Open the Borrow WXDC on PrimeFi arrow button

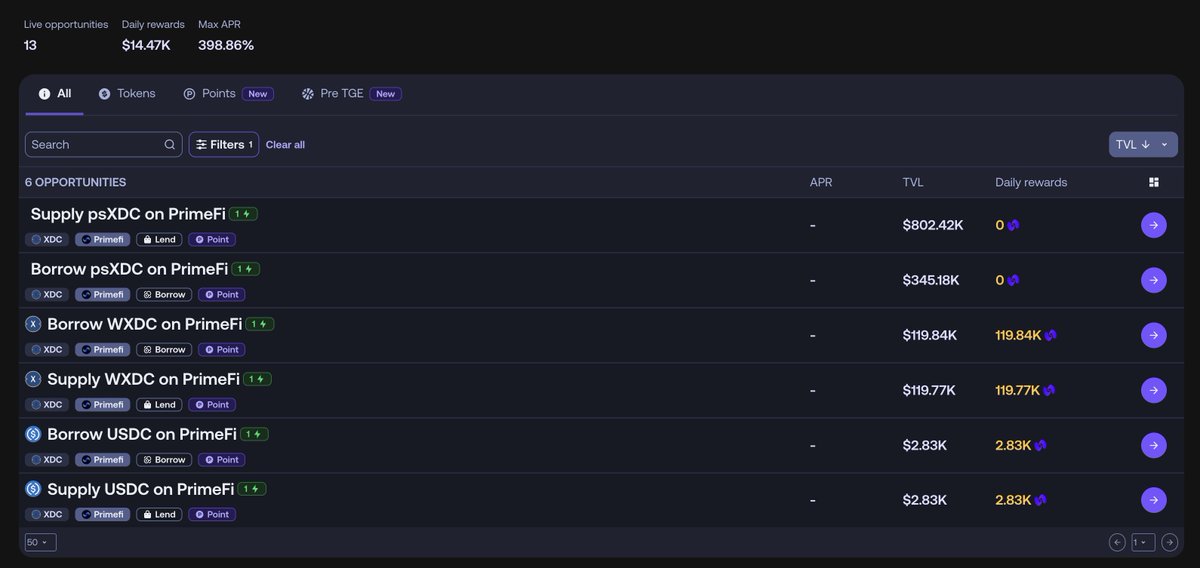1153,335
